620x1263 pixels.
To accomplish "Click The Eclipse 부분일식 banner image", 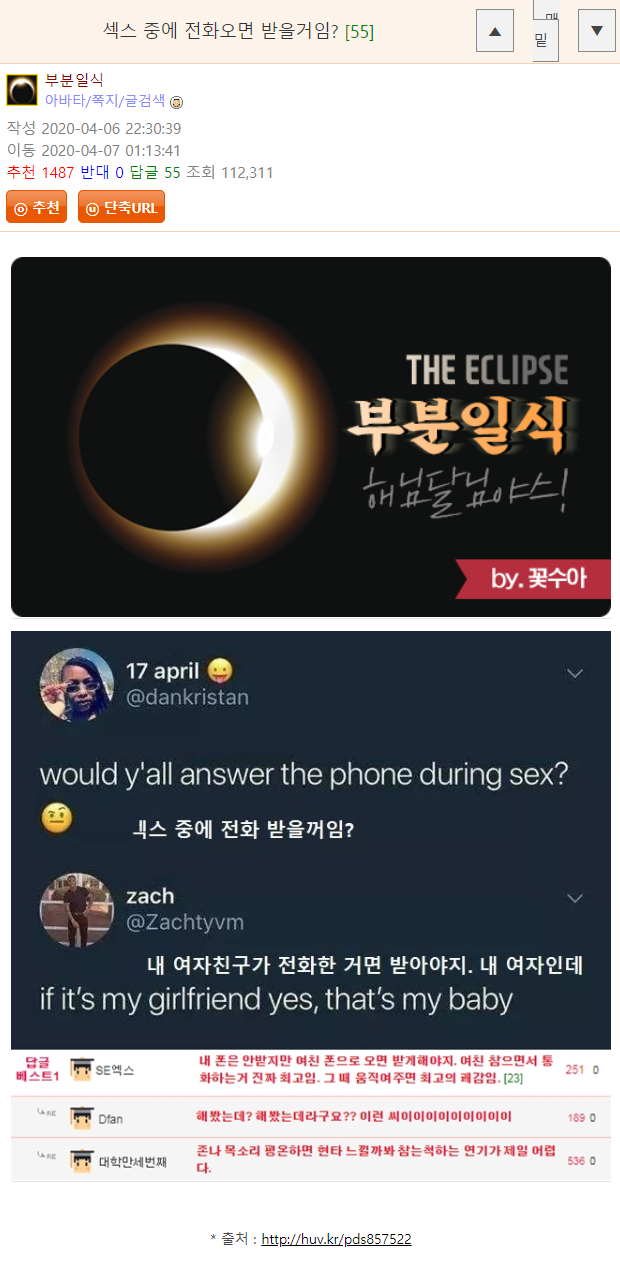I will [311, 437].
